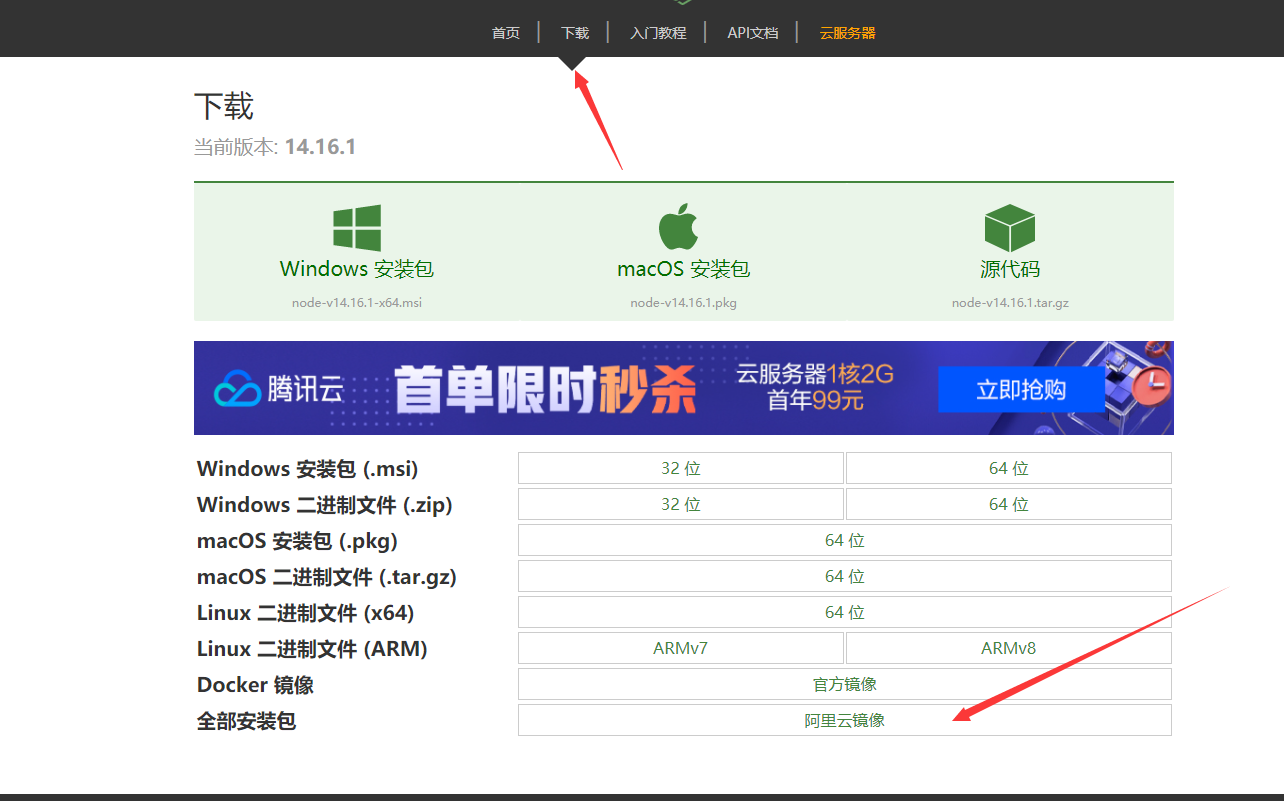The width and height of the screenshot is (1284, 801).
Task: Click the 立即抢购 banner button
Action: (1021, 390)
